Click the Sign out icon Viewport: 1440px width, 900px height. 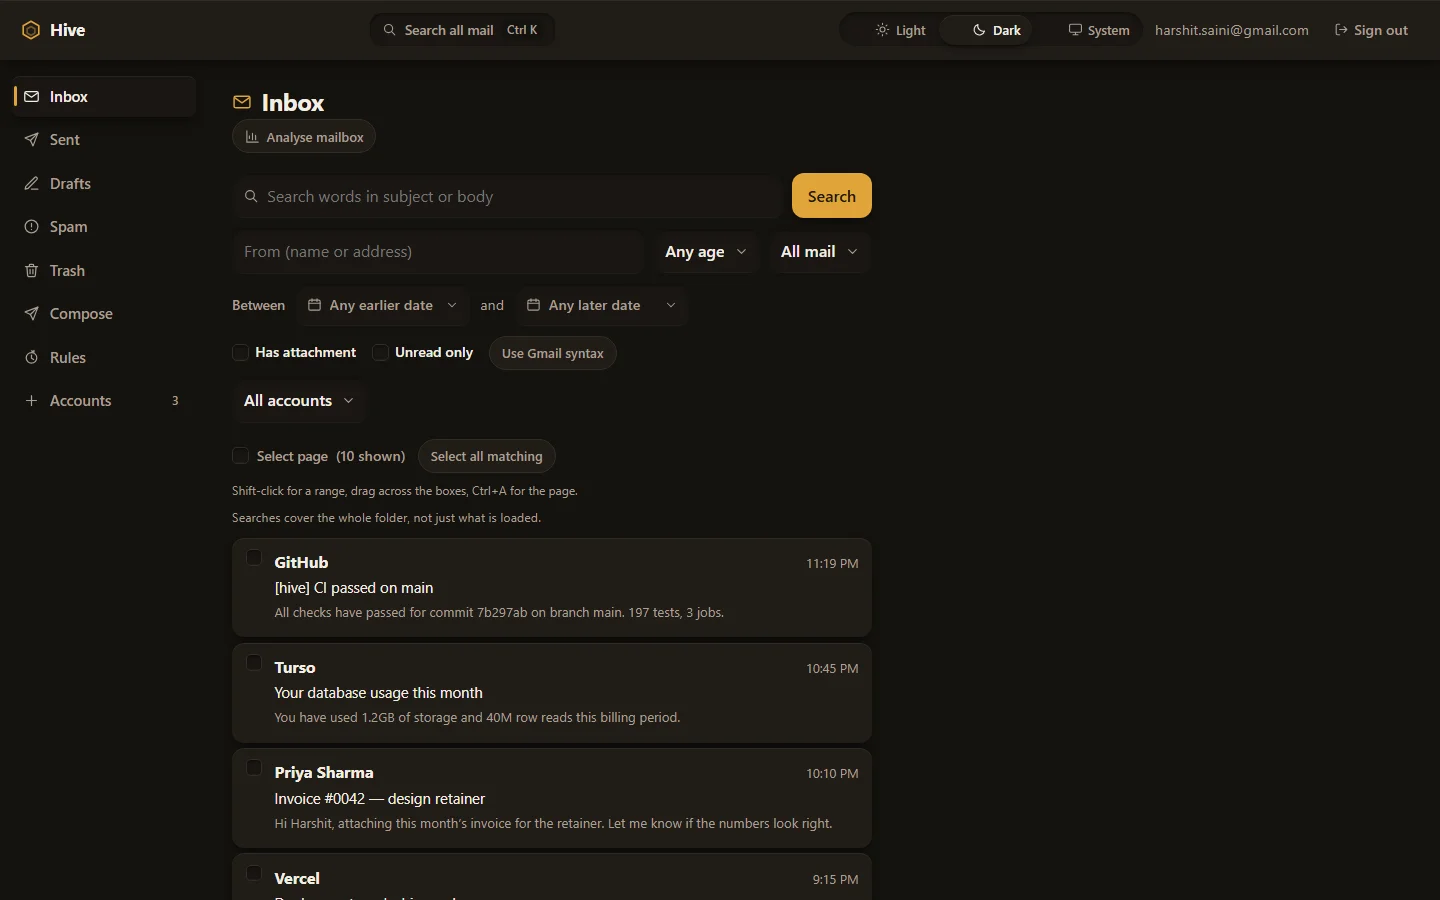(1341, 30)
